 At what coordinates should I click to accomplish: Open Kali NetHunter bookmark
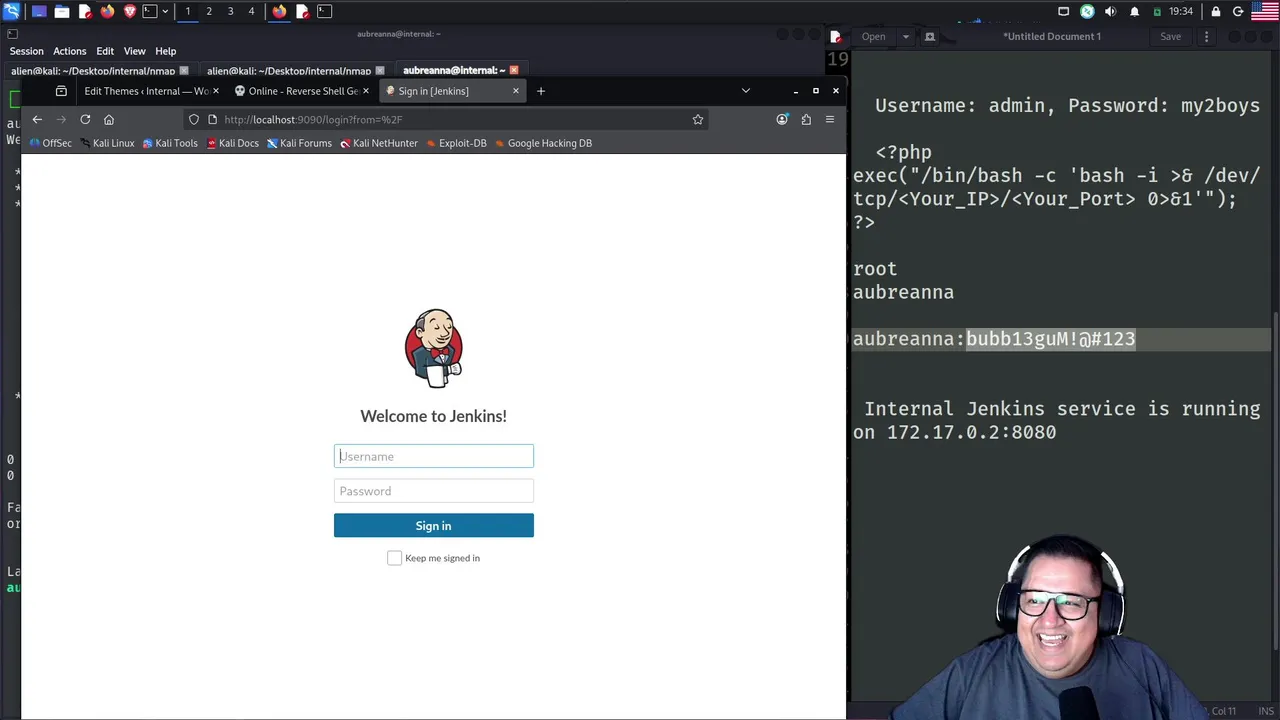click(x=379, y=143)
